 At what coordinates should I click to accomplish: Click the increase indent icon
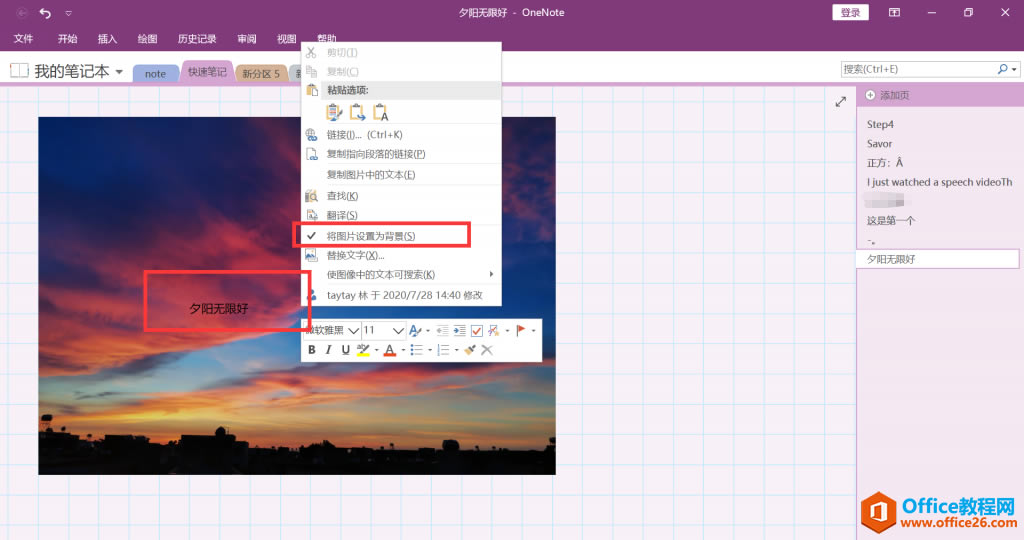point(459,330)
